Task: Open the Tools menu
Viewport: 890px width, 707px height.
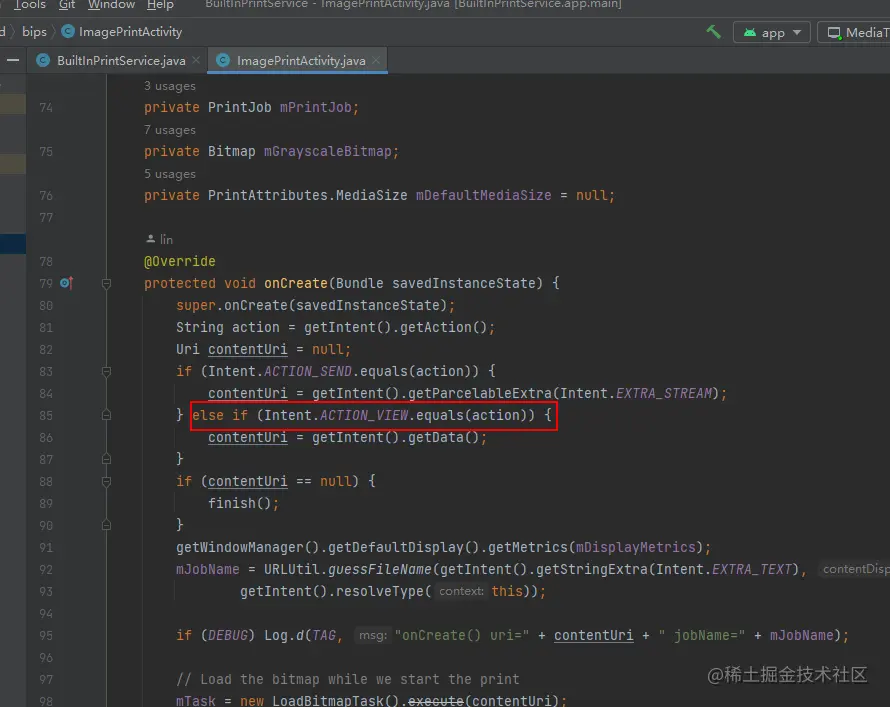Action: (x=30, y=5)
